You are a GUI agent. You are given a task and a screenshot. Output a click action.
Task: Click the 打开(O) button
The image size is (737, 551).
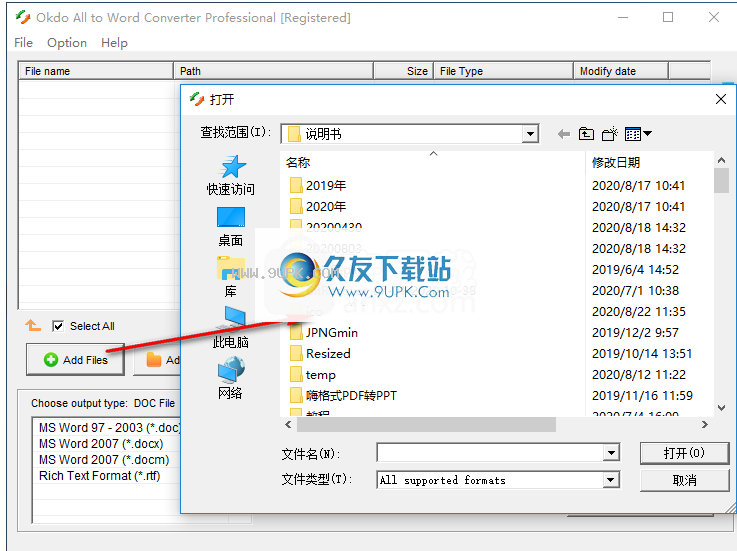click(x=684, y=453)
